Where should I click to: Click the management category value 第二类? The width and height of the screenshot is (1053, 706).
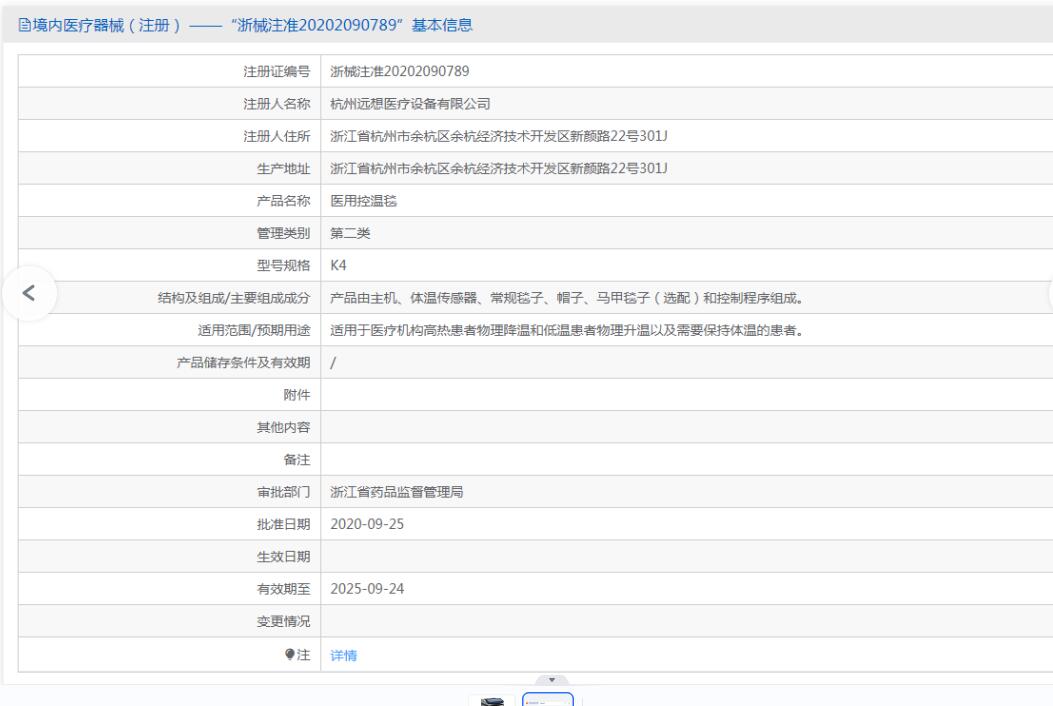350,233
